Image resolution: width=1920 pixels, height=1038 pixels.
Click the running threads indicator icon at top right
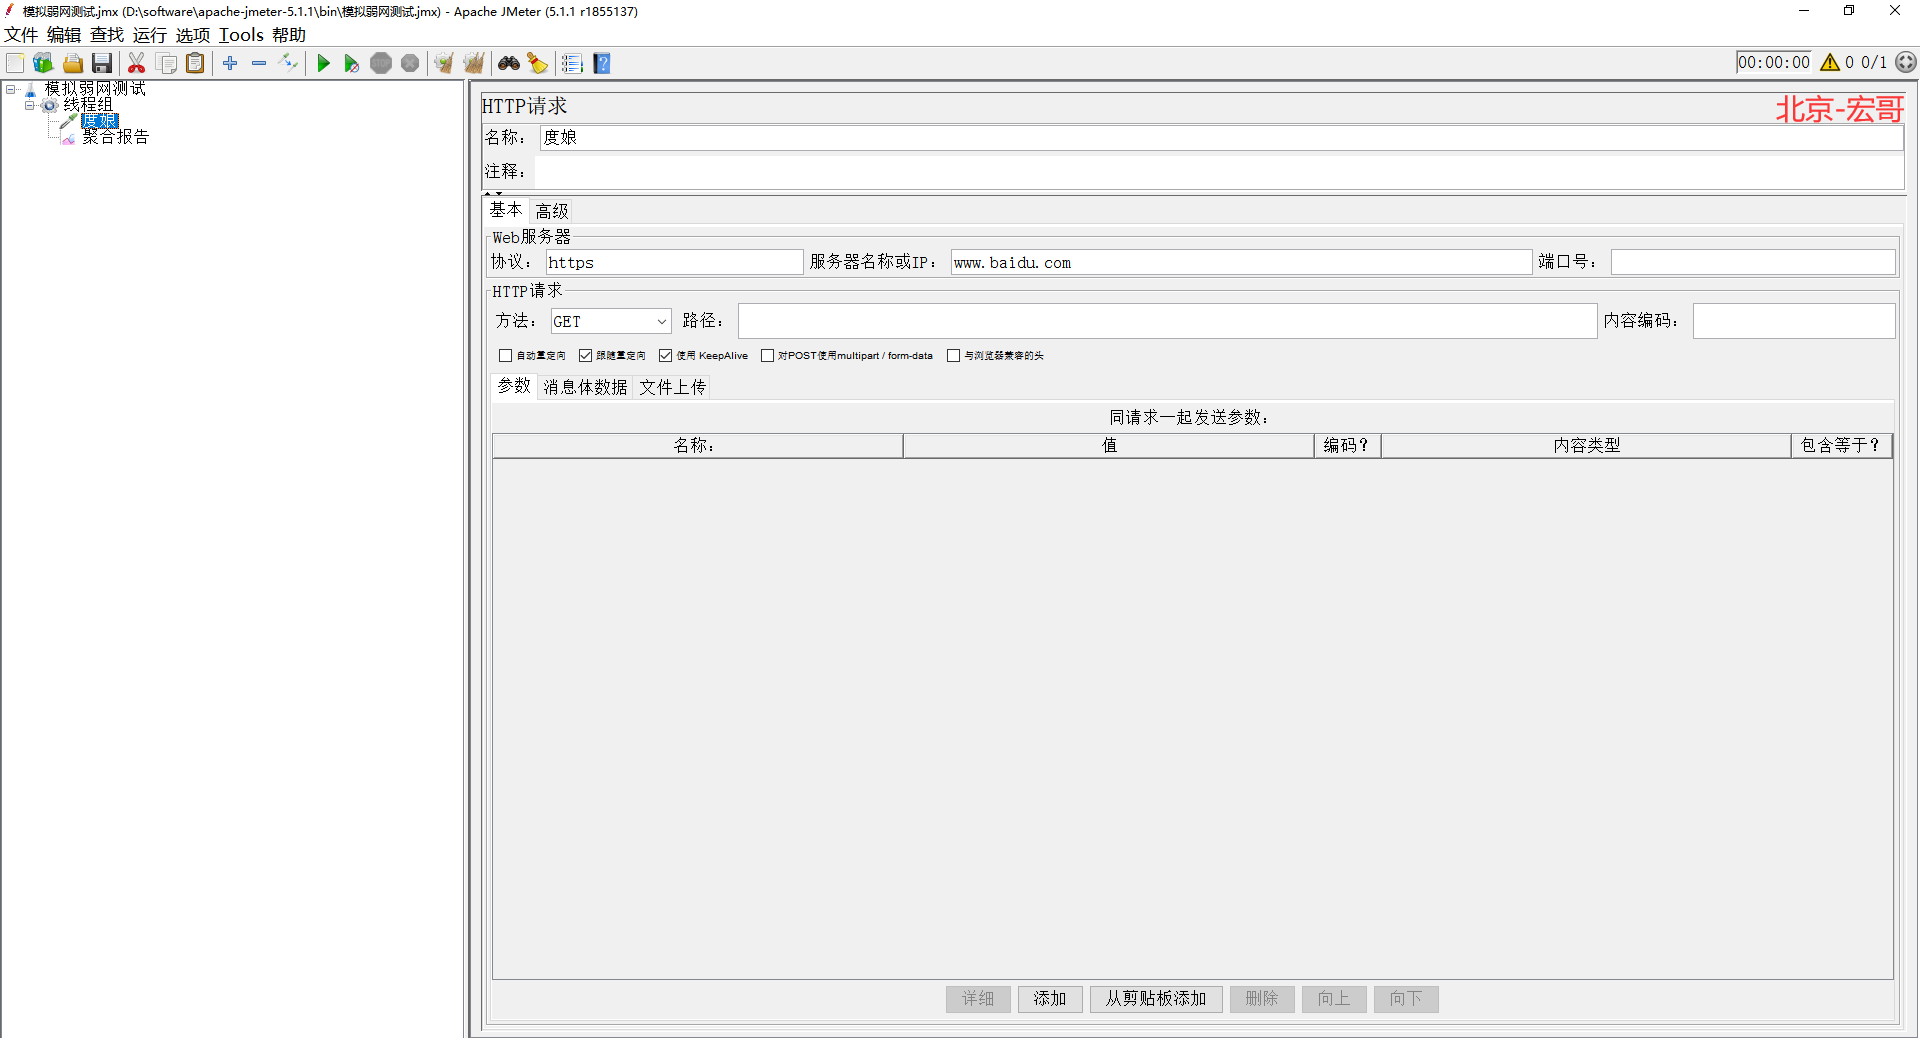pyautogui.click(x=1906, y=62)
